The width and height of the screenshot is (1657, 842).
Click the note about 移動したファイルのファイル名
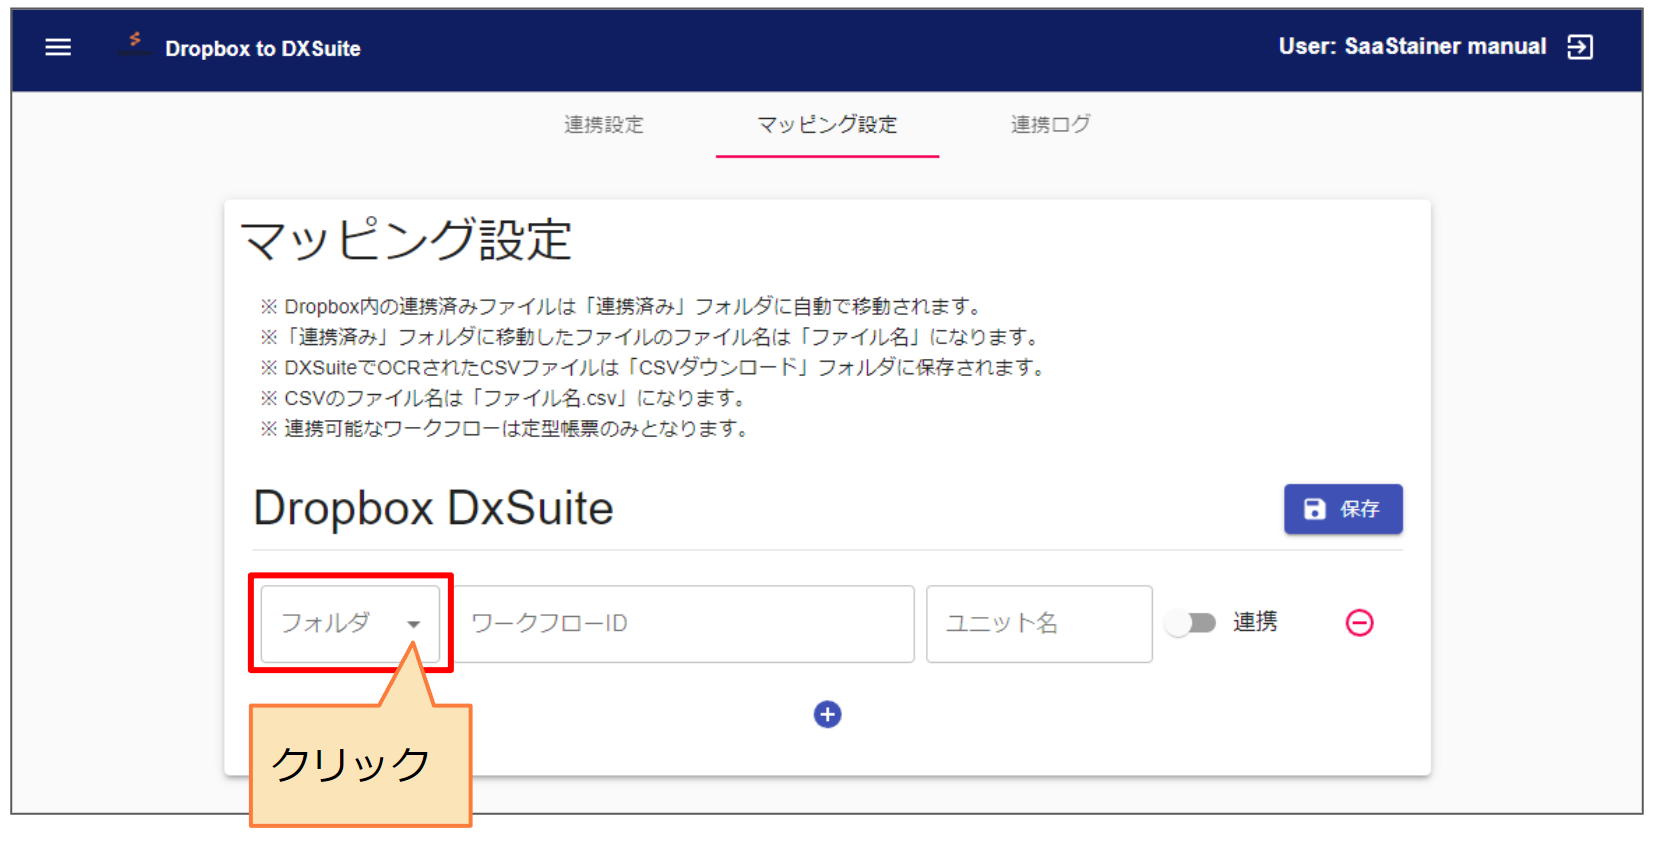pos(650,337)
